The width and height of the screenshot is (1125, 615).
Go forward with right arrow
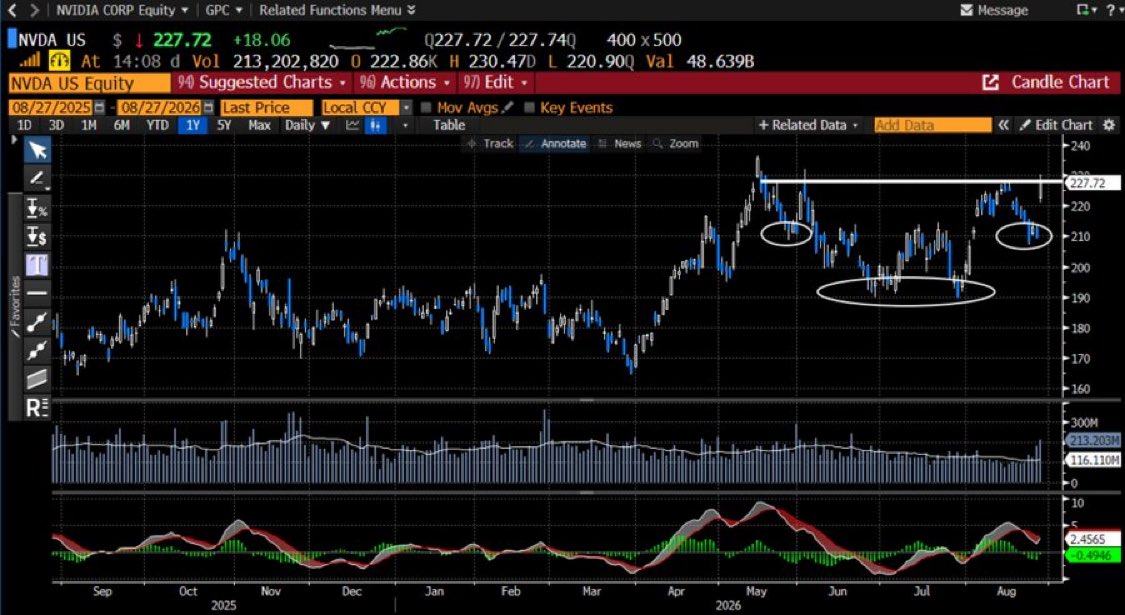33,10
